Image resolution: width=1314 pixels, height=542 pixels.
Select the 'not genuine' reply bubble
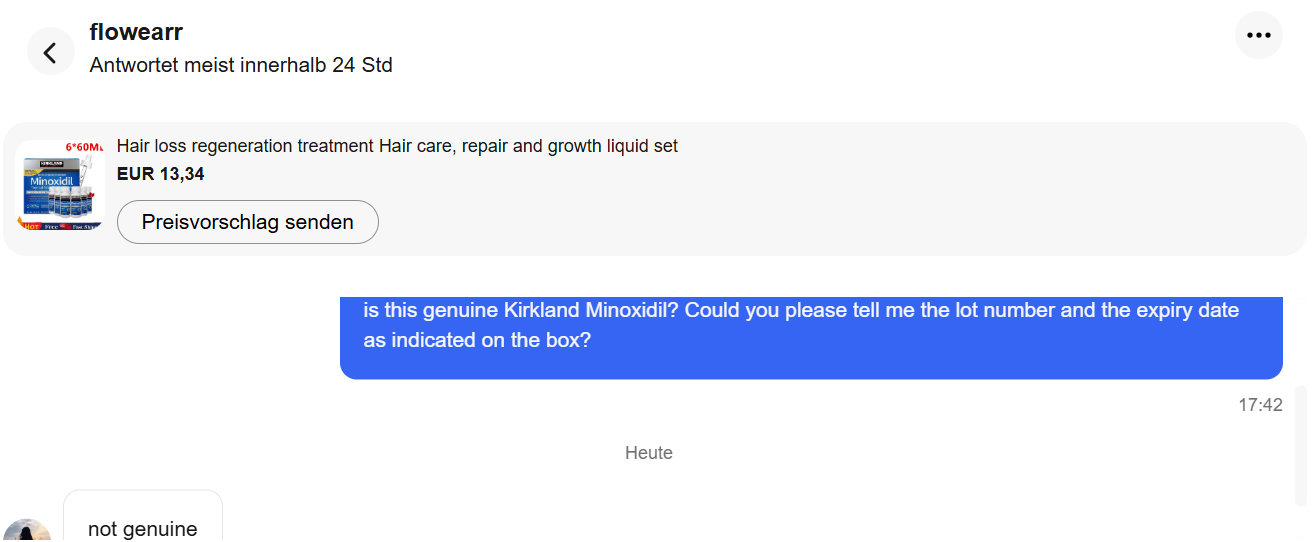[x=143, y=522]
